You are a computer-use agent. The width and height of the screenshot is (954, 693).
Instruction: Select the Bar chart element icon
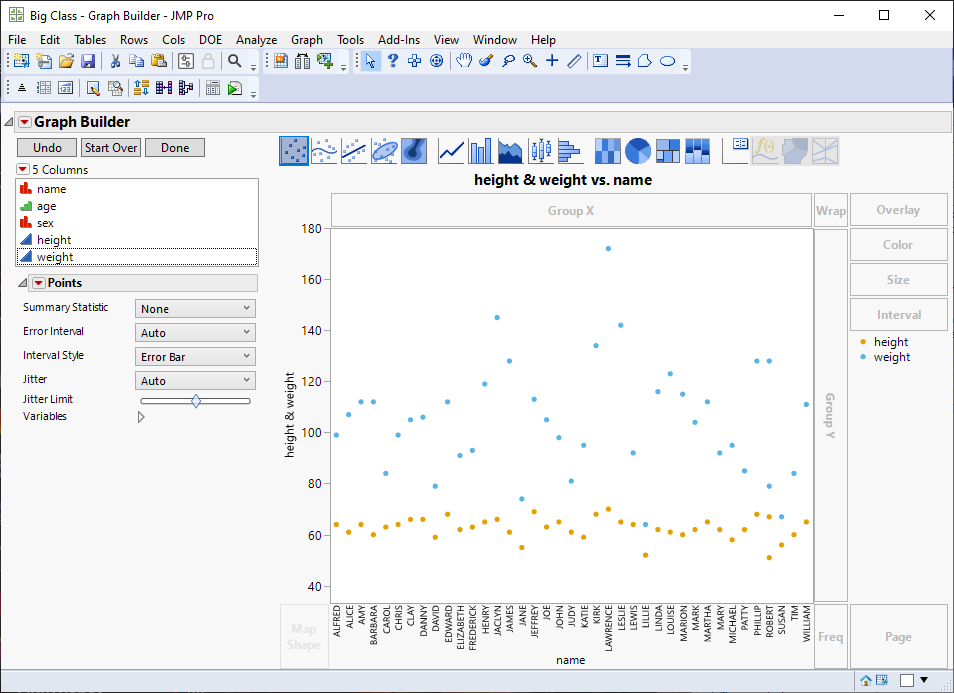(x=479, y=150)
